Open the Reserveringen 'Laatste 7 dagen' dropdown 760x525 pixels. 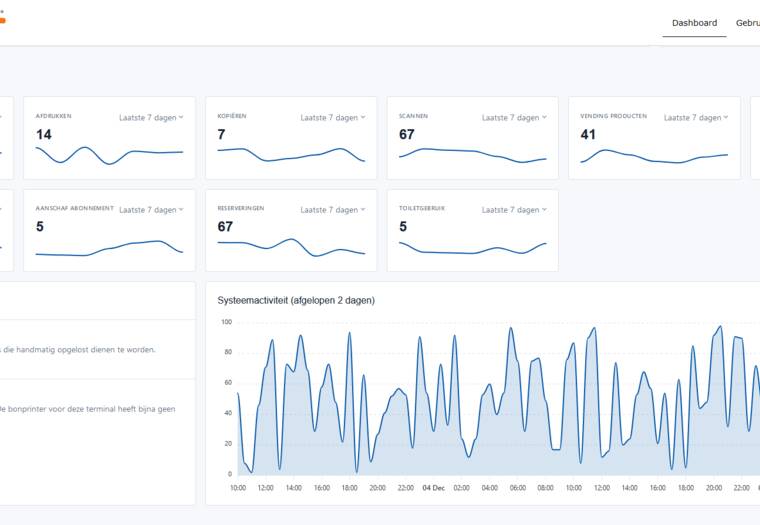333,210
